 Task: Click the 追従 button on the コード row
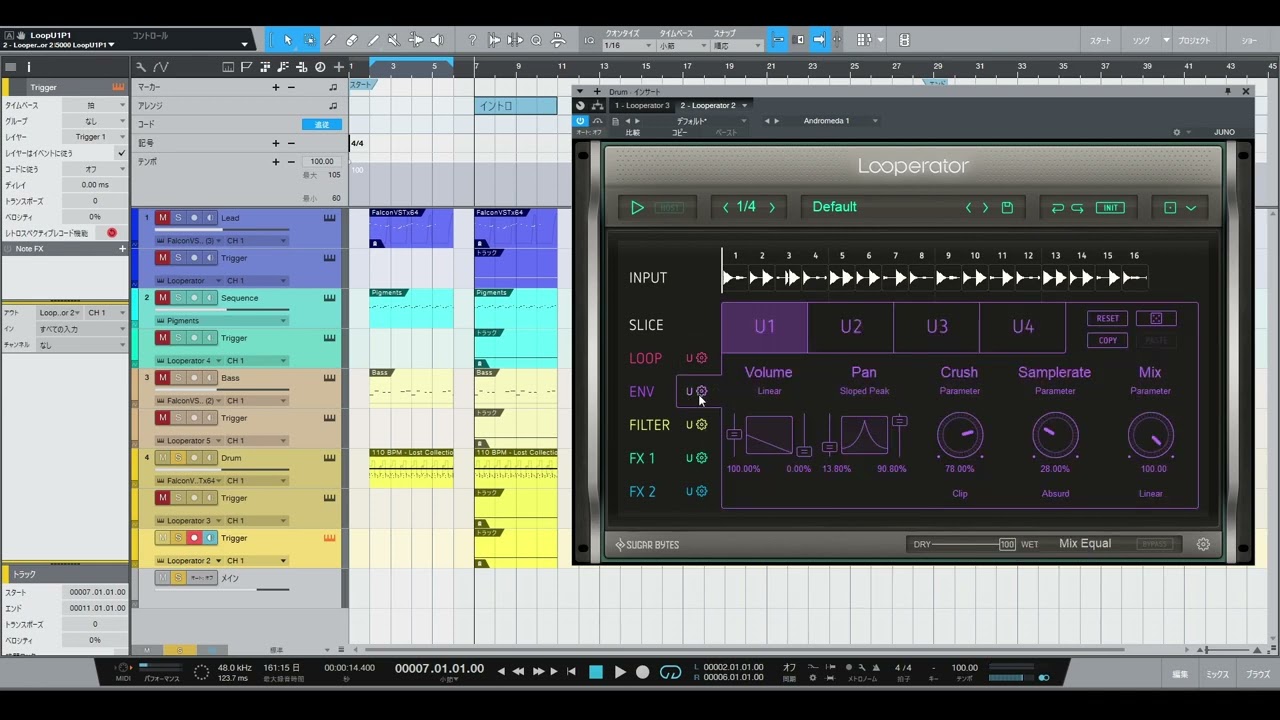click(322, 124)
